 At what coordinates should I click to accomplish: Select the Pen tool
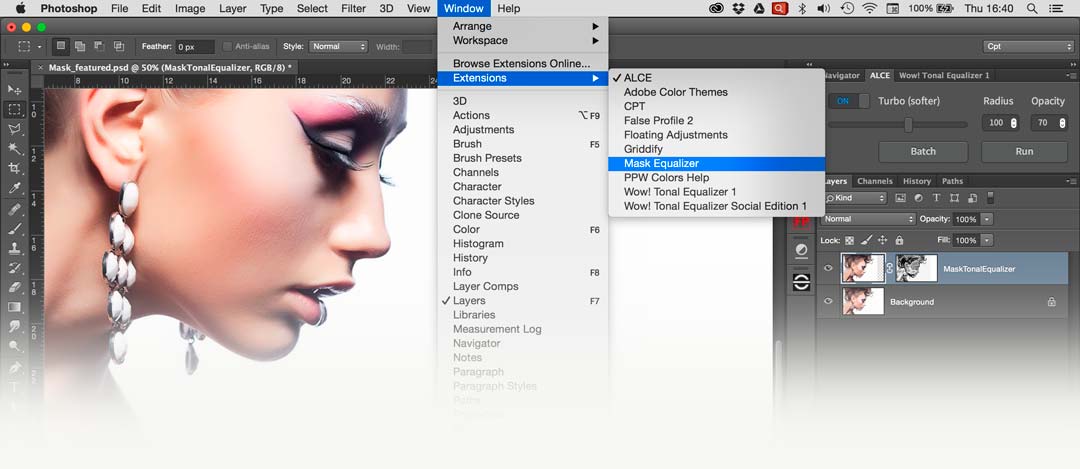point(14,368)
